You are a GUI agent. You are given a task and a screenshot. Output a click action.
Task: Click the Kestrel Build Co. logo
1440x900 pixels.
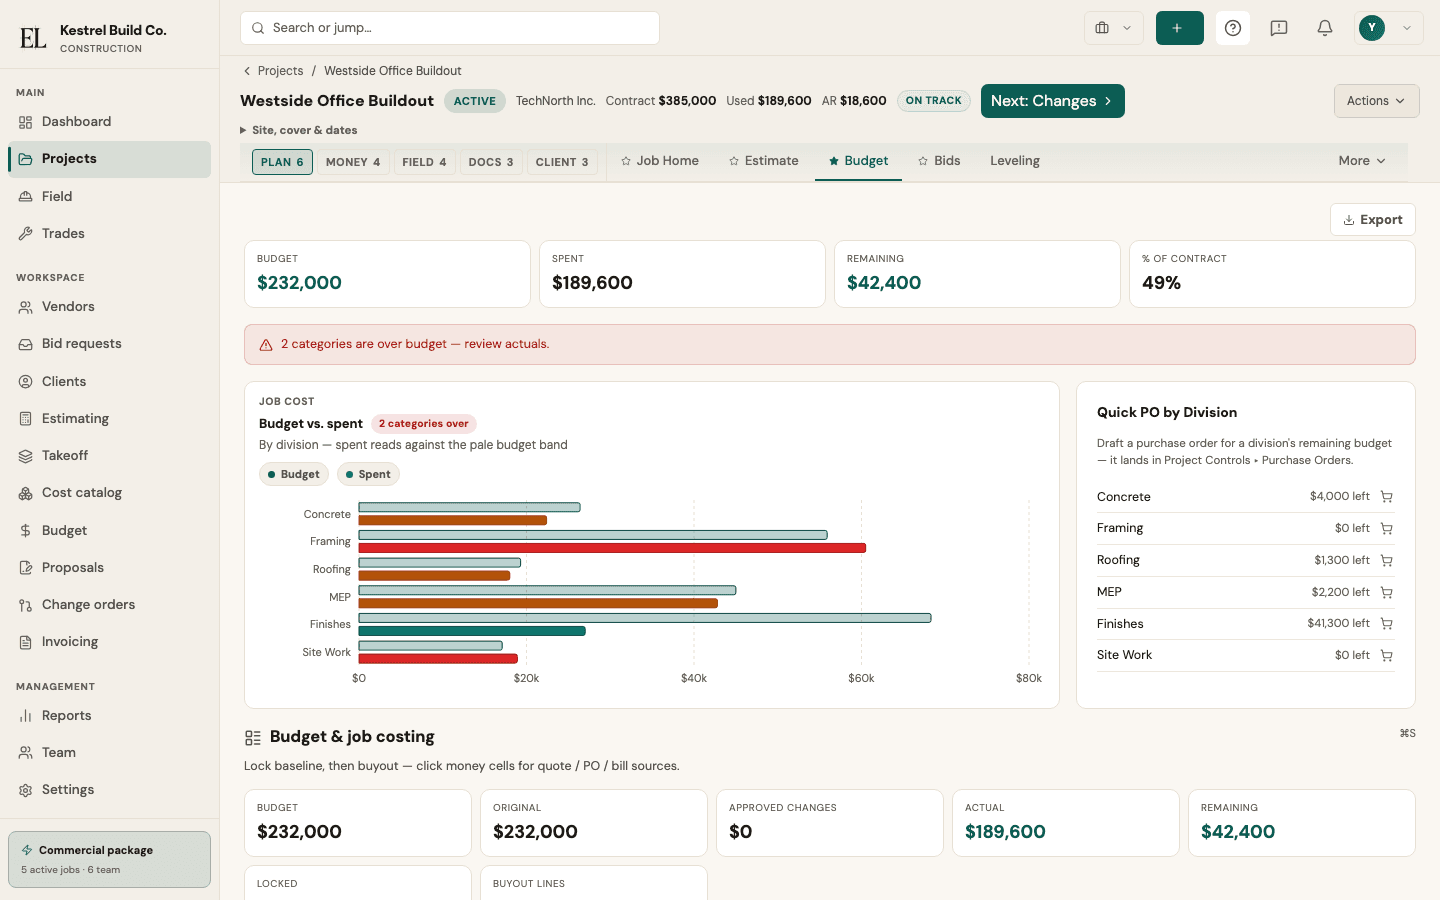coord(33,38)
